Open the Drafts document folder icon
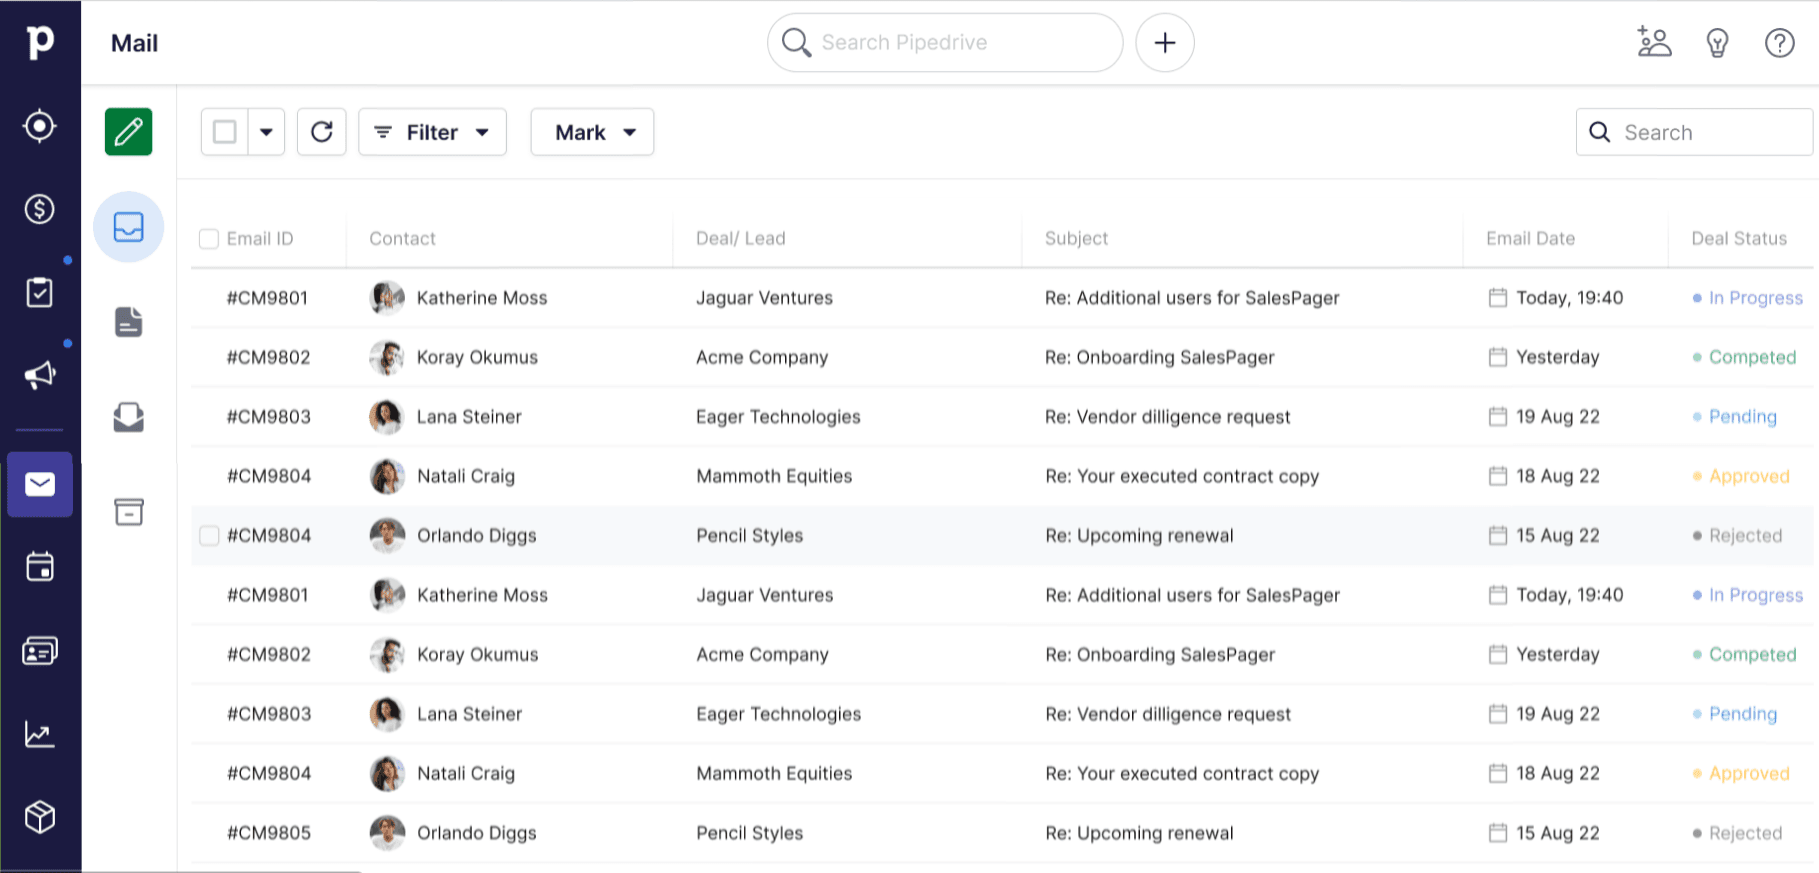 (128, 322)
